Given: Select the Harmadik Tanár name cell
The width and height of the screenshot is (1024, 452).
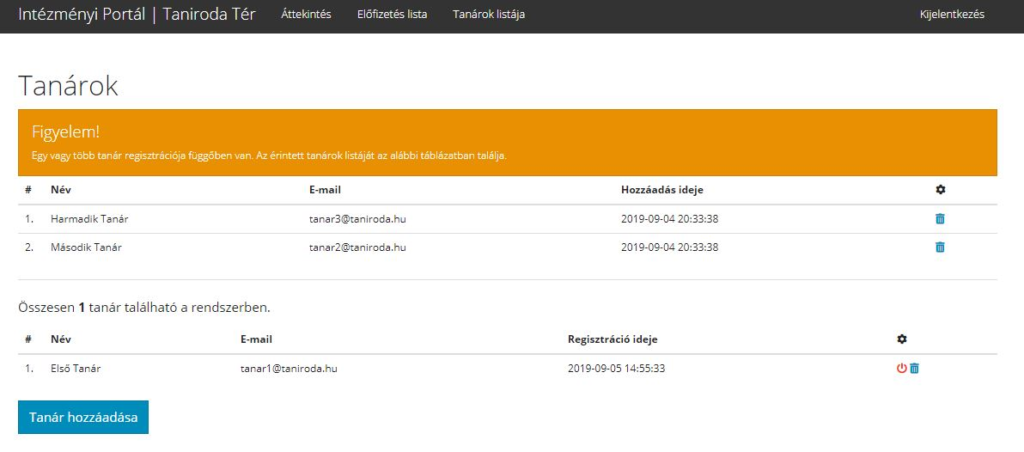Looking at the screenshot, I should point(89,219).
